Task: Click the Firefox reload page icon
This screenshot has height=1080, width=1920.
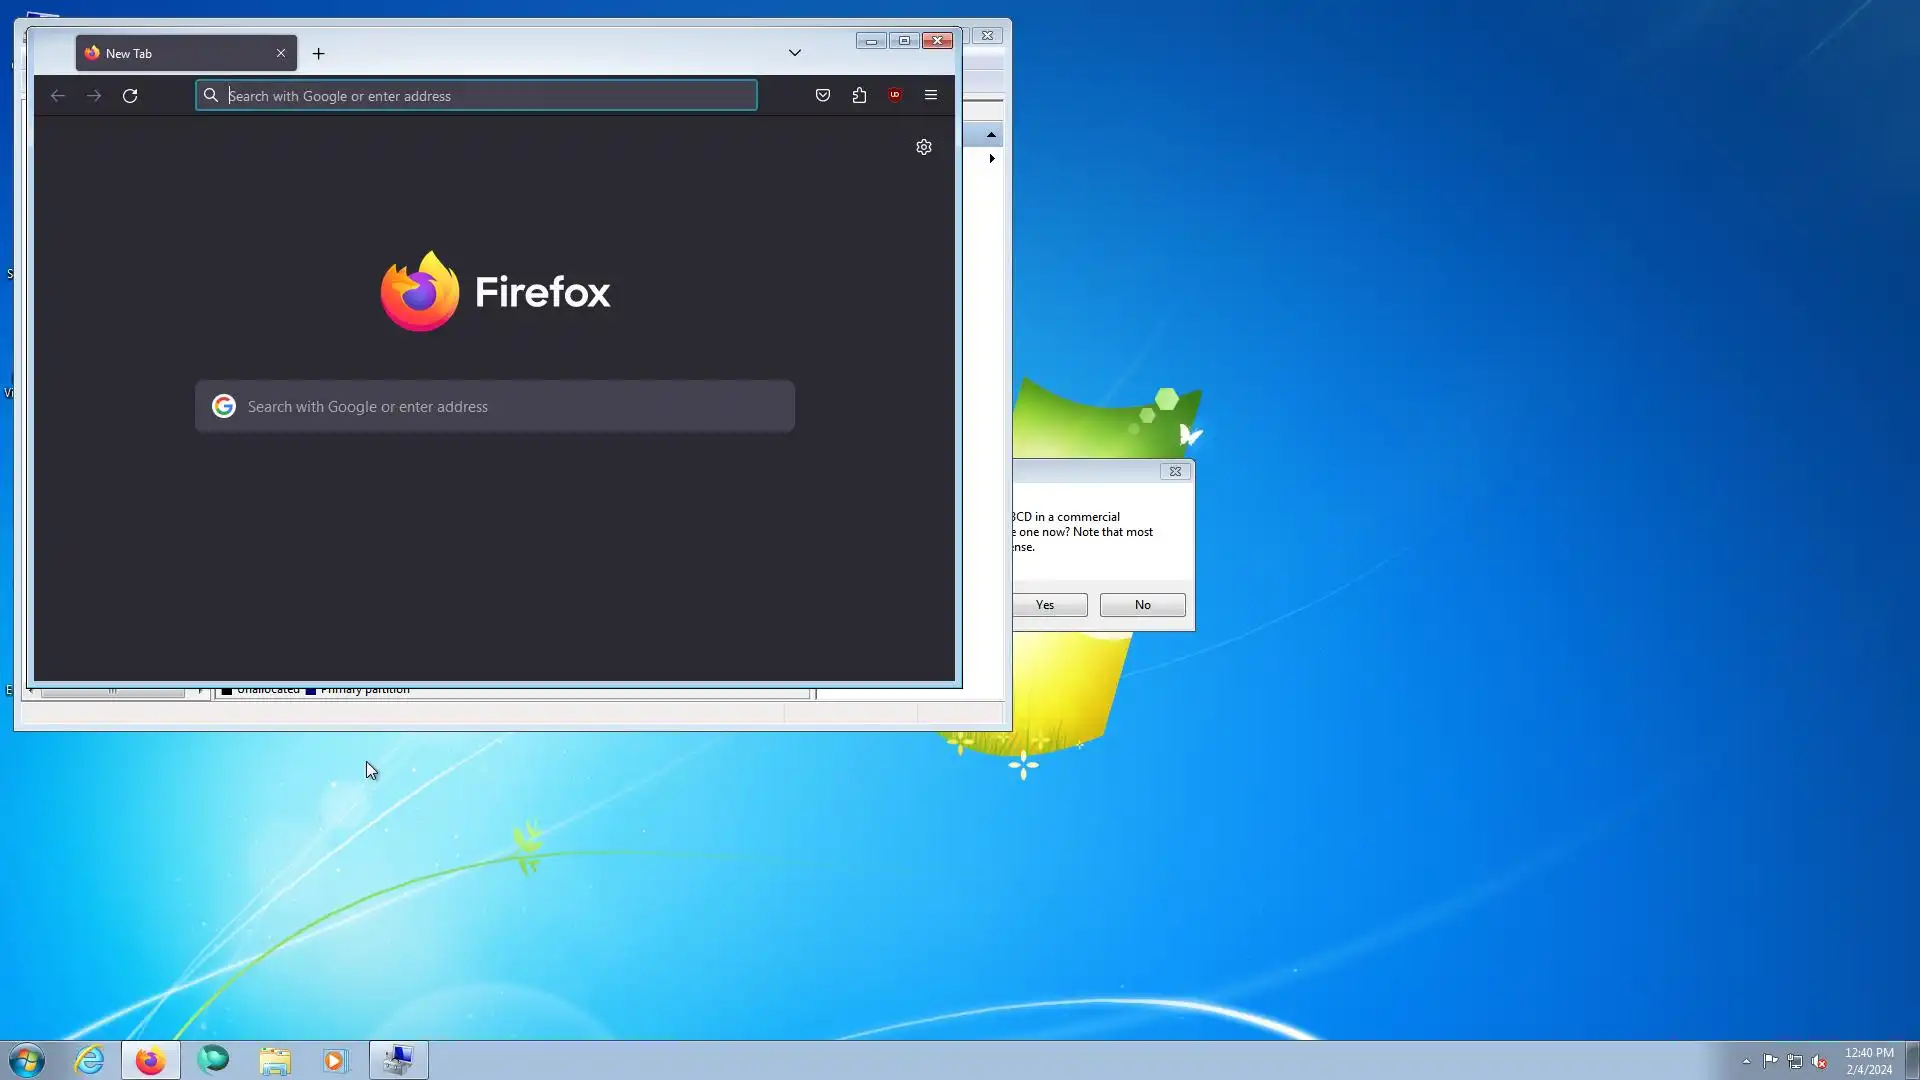Action: (130, 96)
